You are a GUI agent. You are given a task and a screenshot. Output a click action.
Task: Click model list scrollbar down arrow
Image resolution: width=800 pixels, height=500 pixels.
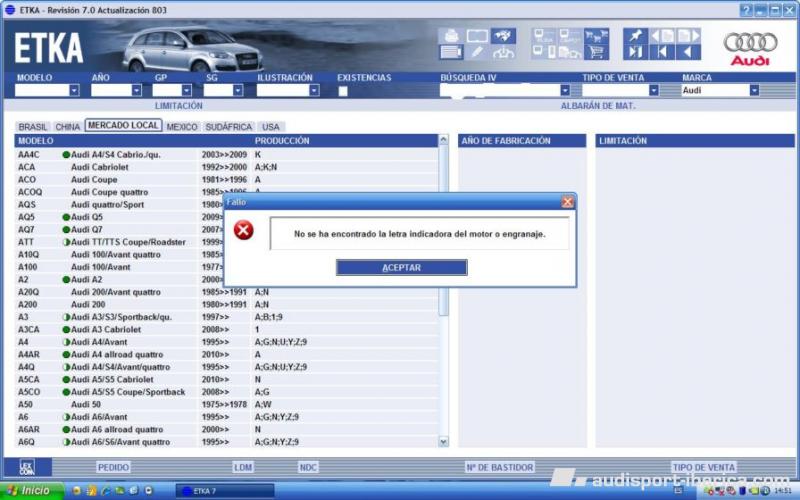tap(443, 442)
